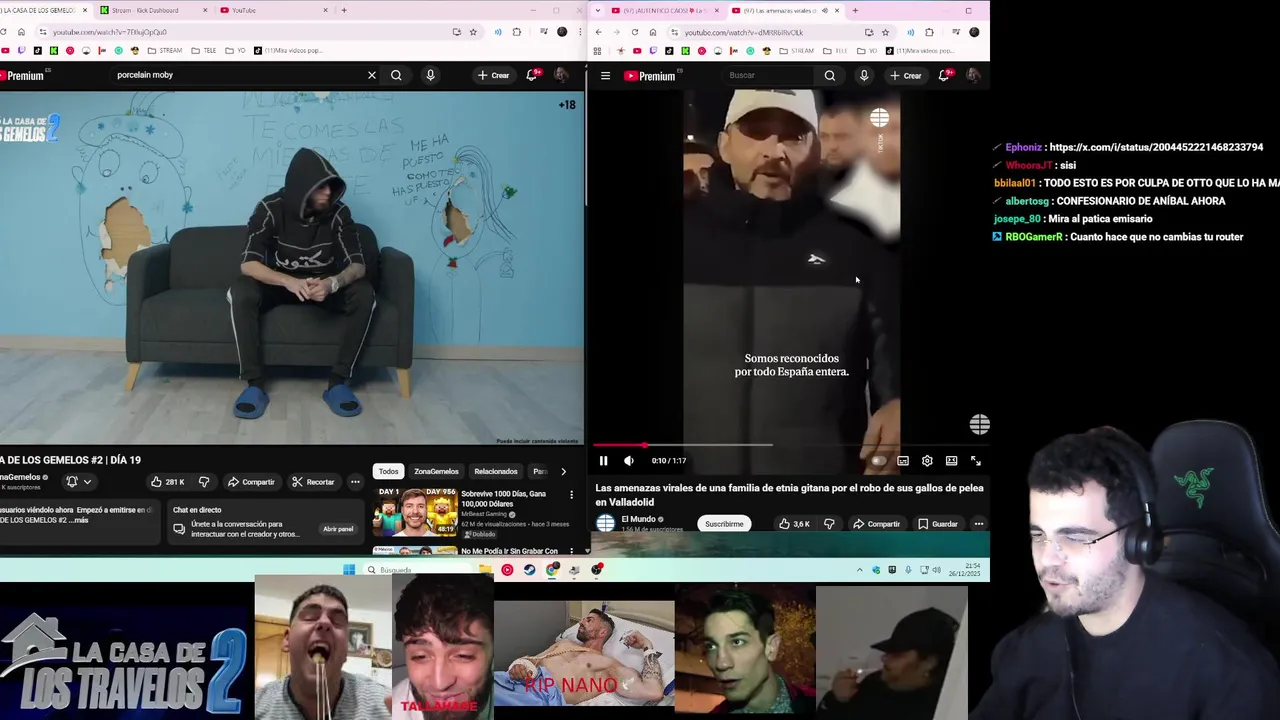Enter fullscreen on right video player
Image resolution: width=1280 pixels, height=720 pixels.
tap(976, 461)
